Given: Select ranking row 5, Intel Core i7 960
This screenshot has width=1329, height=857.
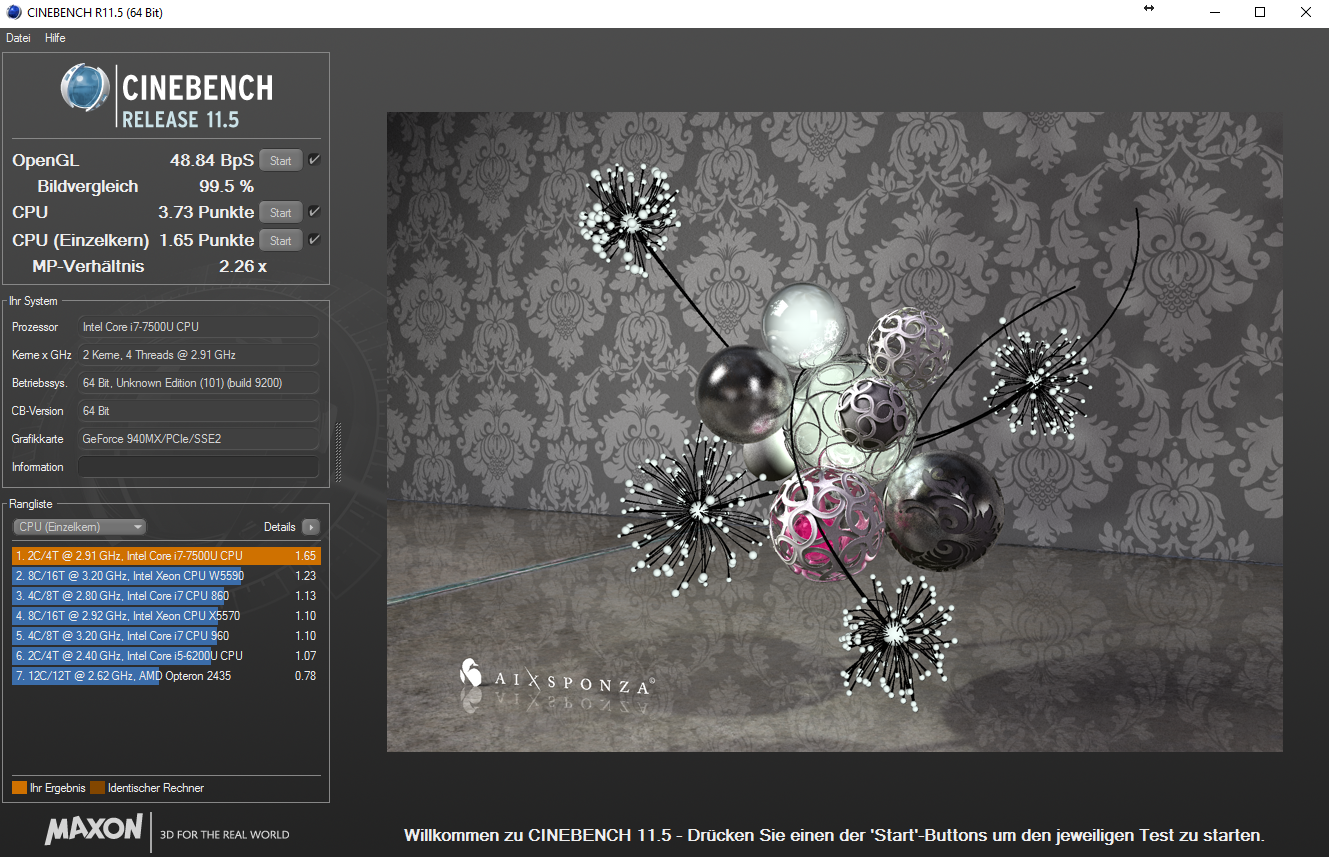Looking at the screenshot, I should tap(166, 636).
